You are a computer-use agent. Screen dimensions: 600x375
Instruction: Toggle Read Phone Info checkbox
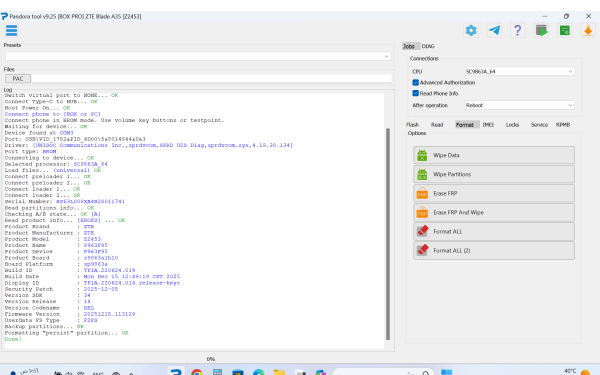416,93
